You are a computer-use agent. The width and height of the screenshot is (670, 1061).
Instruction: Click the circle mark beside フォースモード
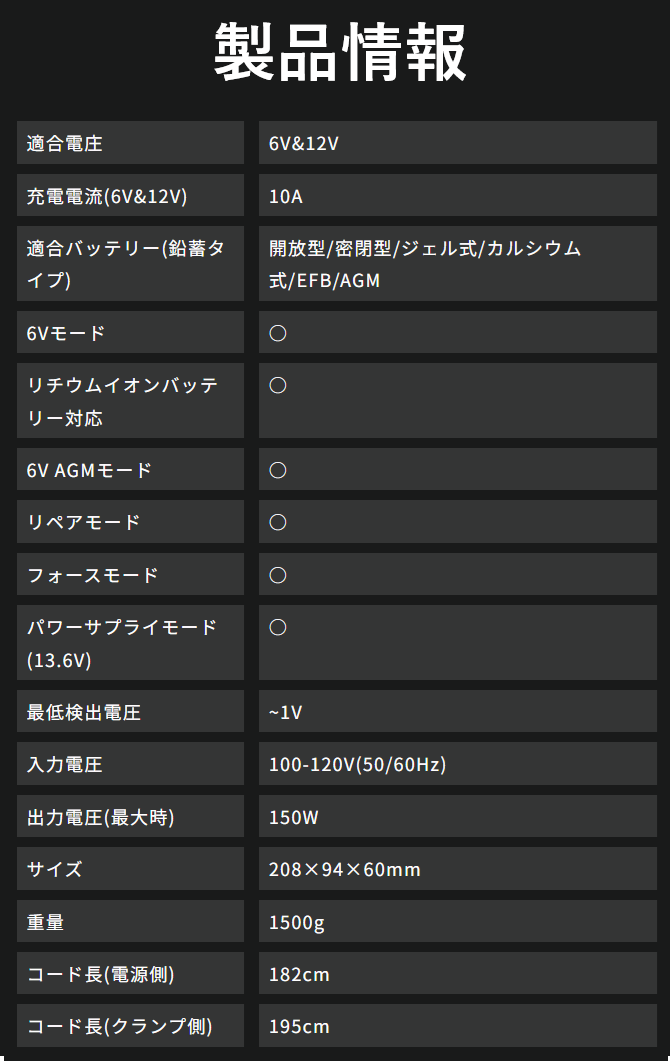point(278,575)
